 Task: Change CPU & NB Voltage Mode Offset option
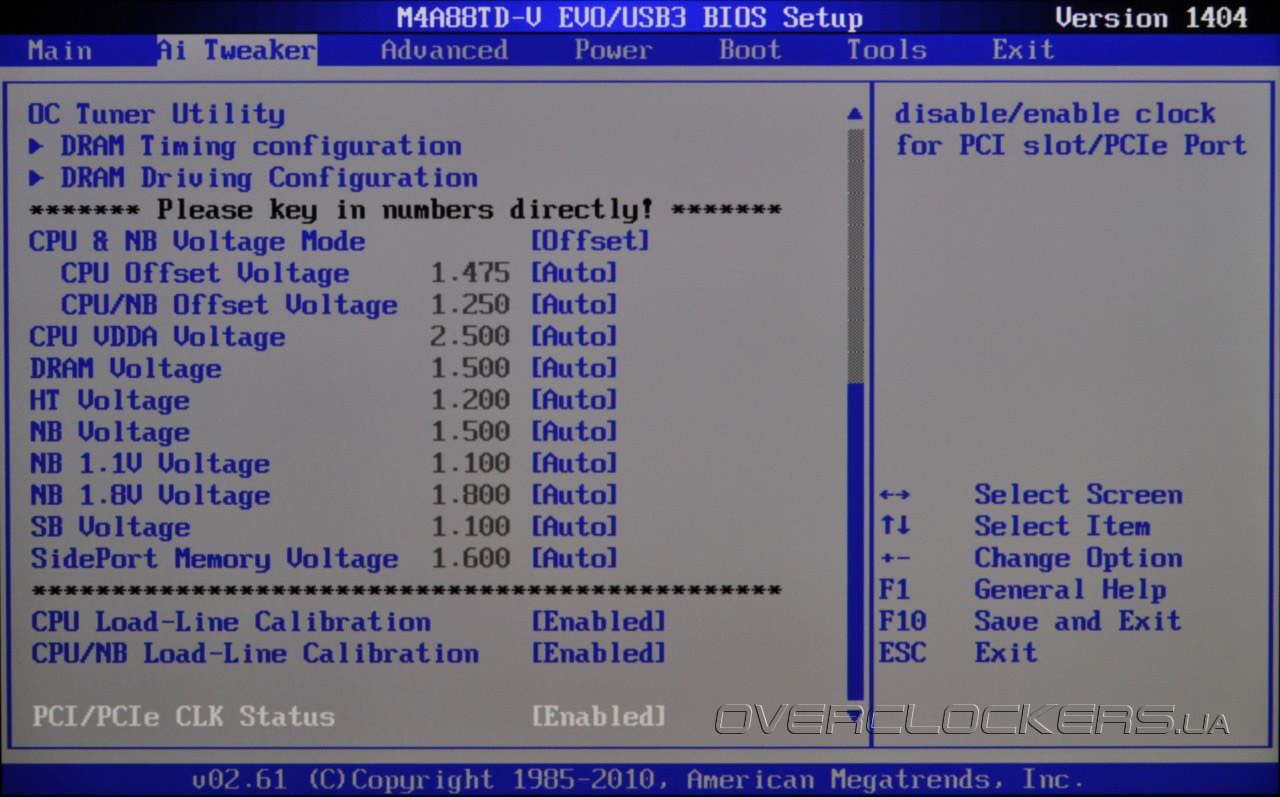pos(590,241)
